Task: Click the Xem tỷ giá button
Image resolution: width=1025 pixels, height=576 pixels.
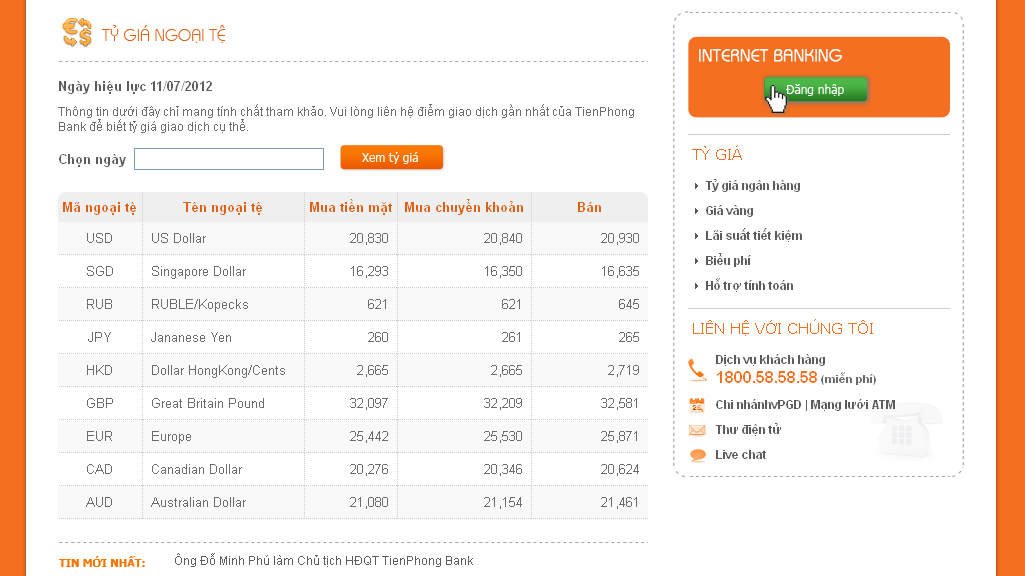Action: pyautogui.click(x=391, y=158)
